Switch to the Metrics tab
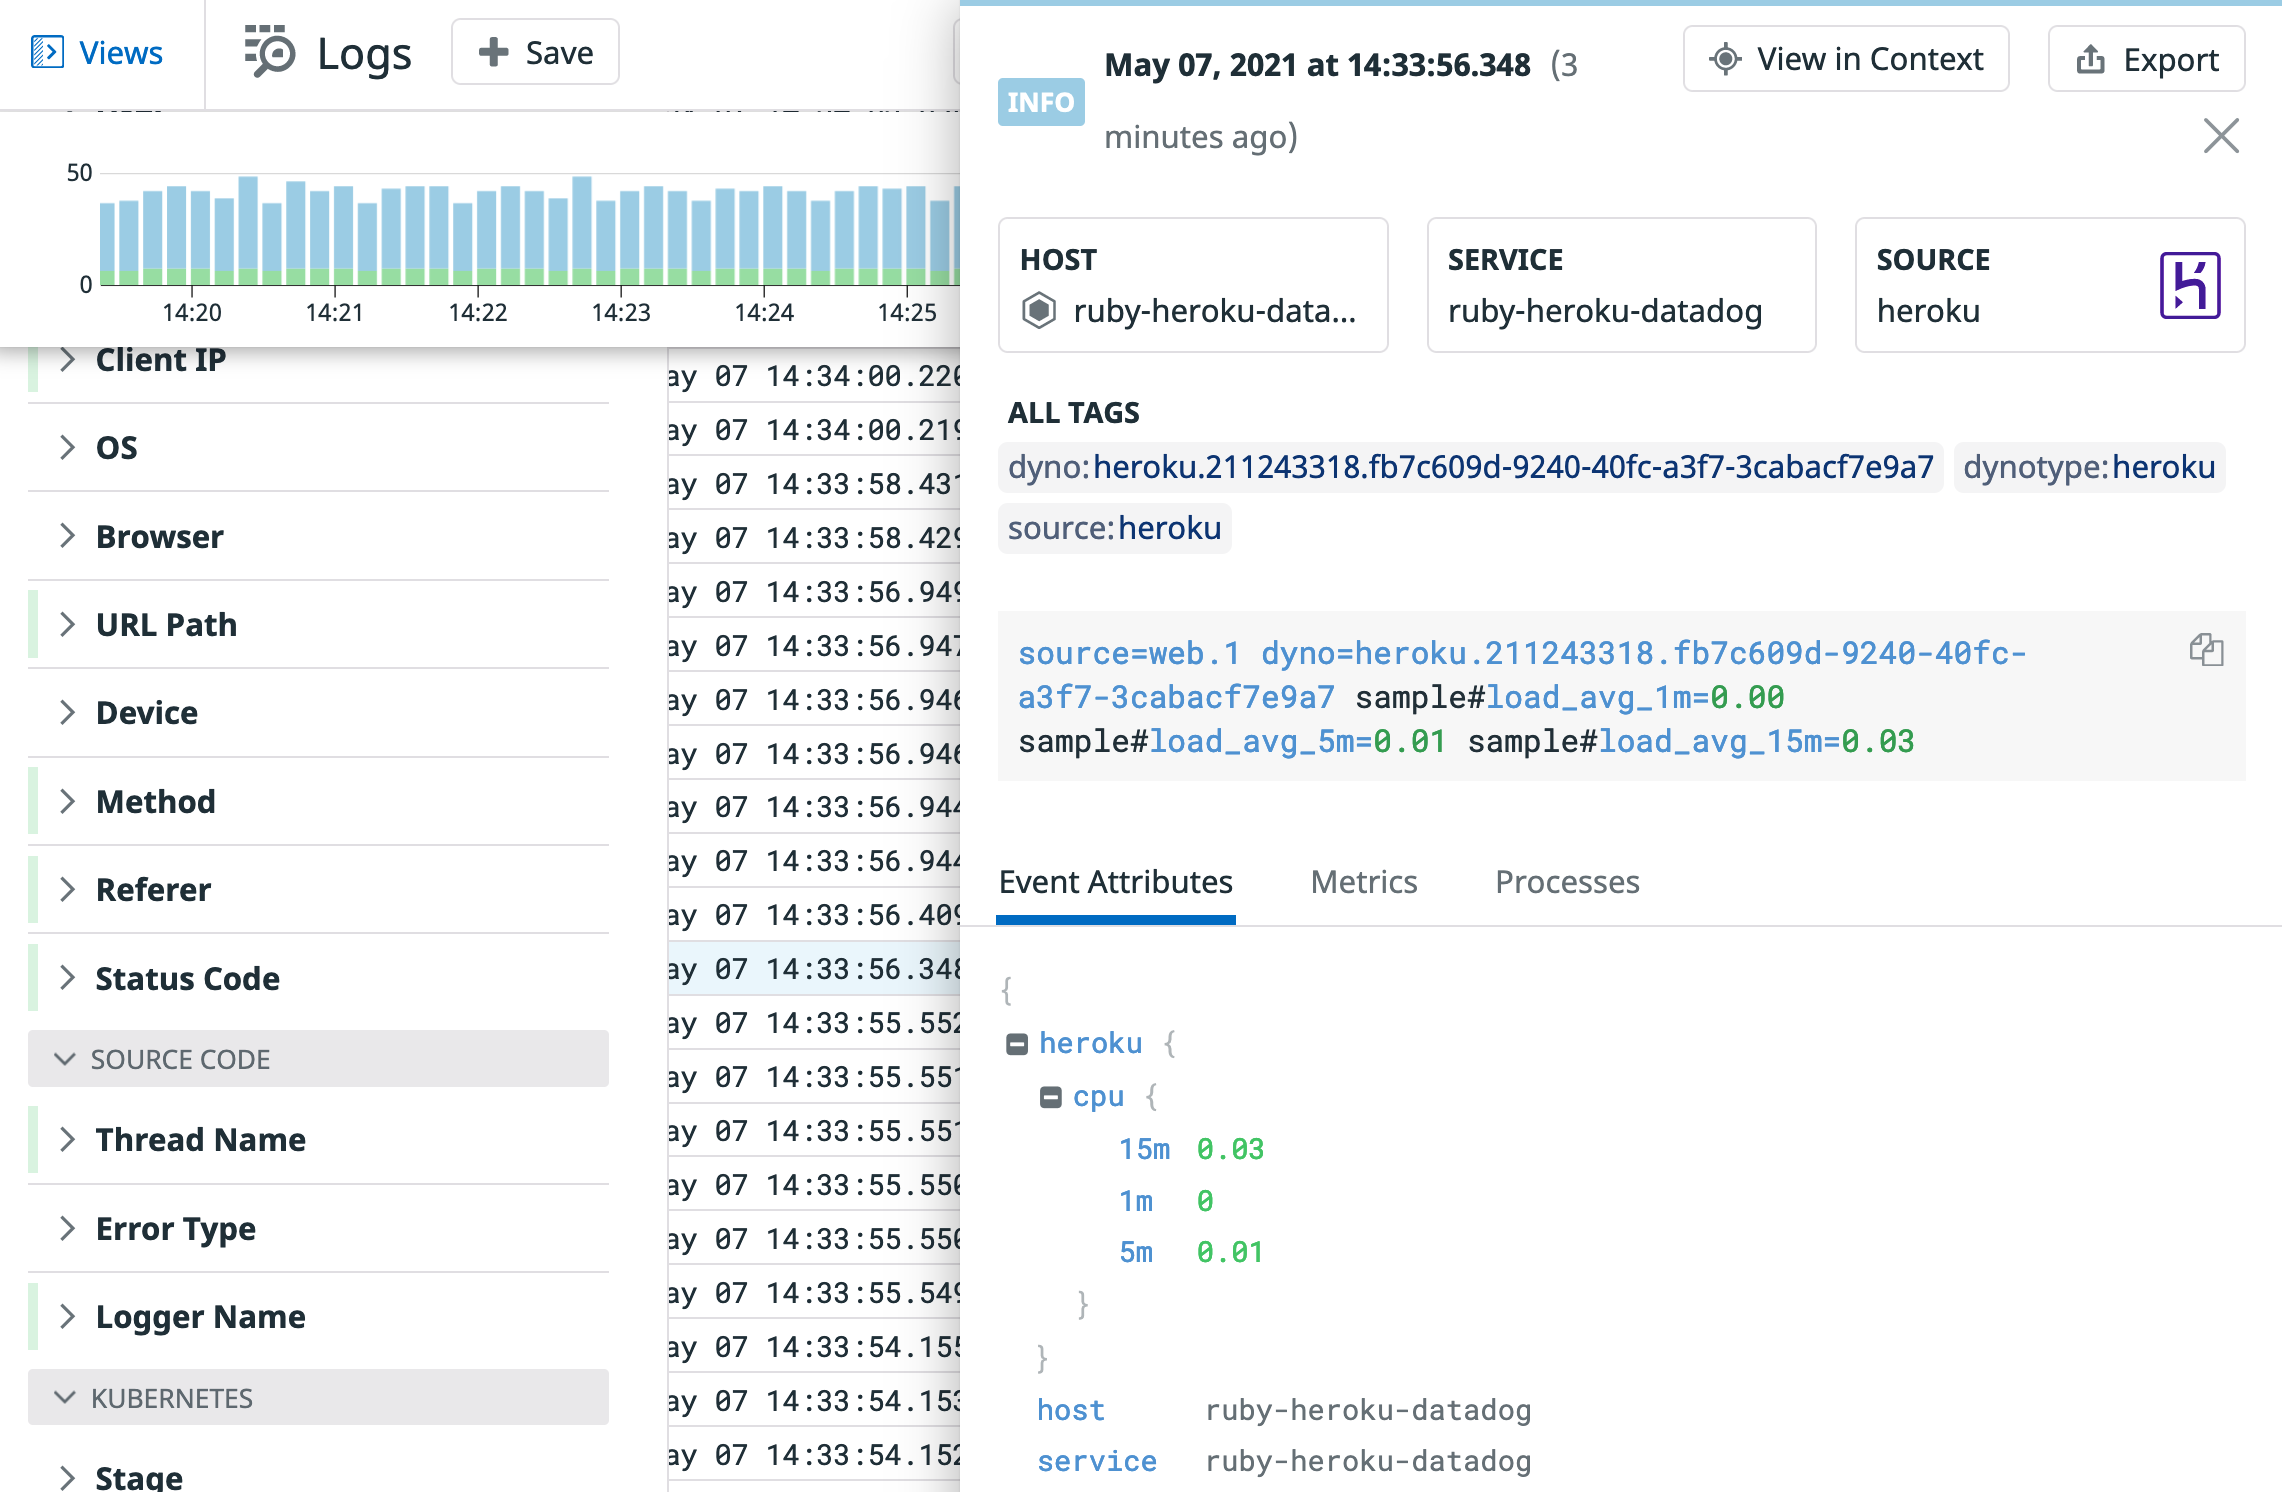Screen dimensions: 2282x1492 (1363, 882)
